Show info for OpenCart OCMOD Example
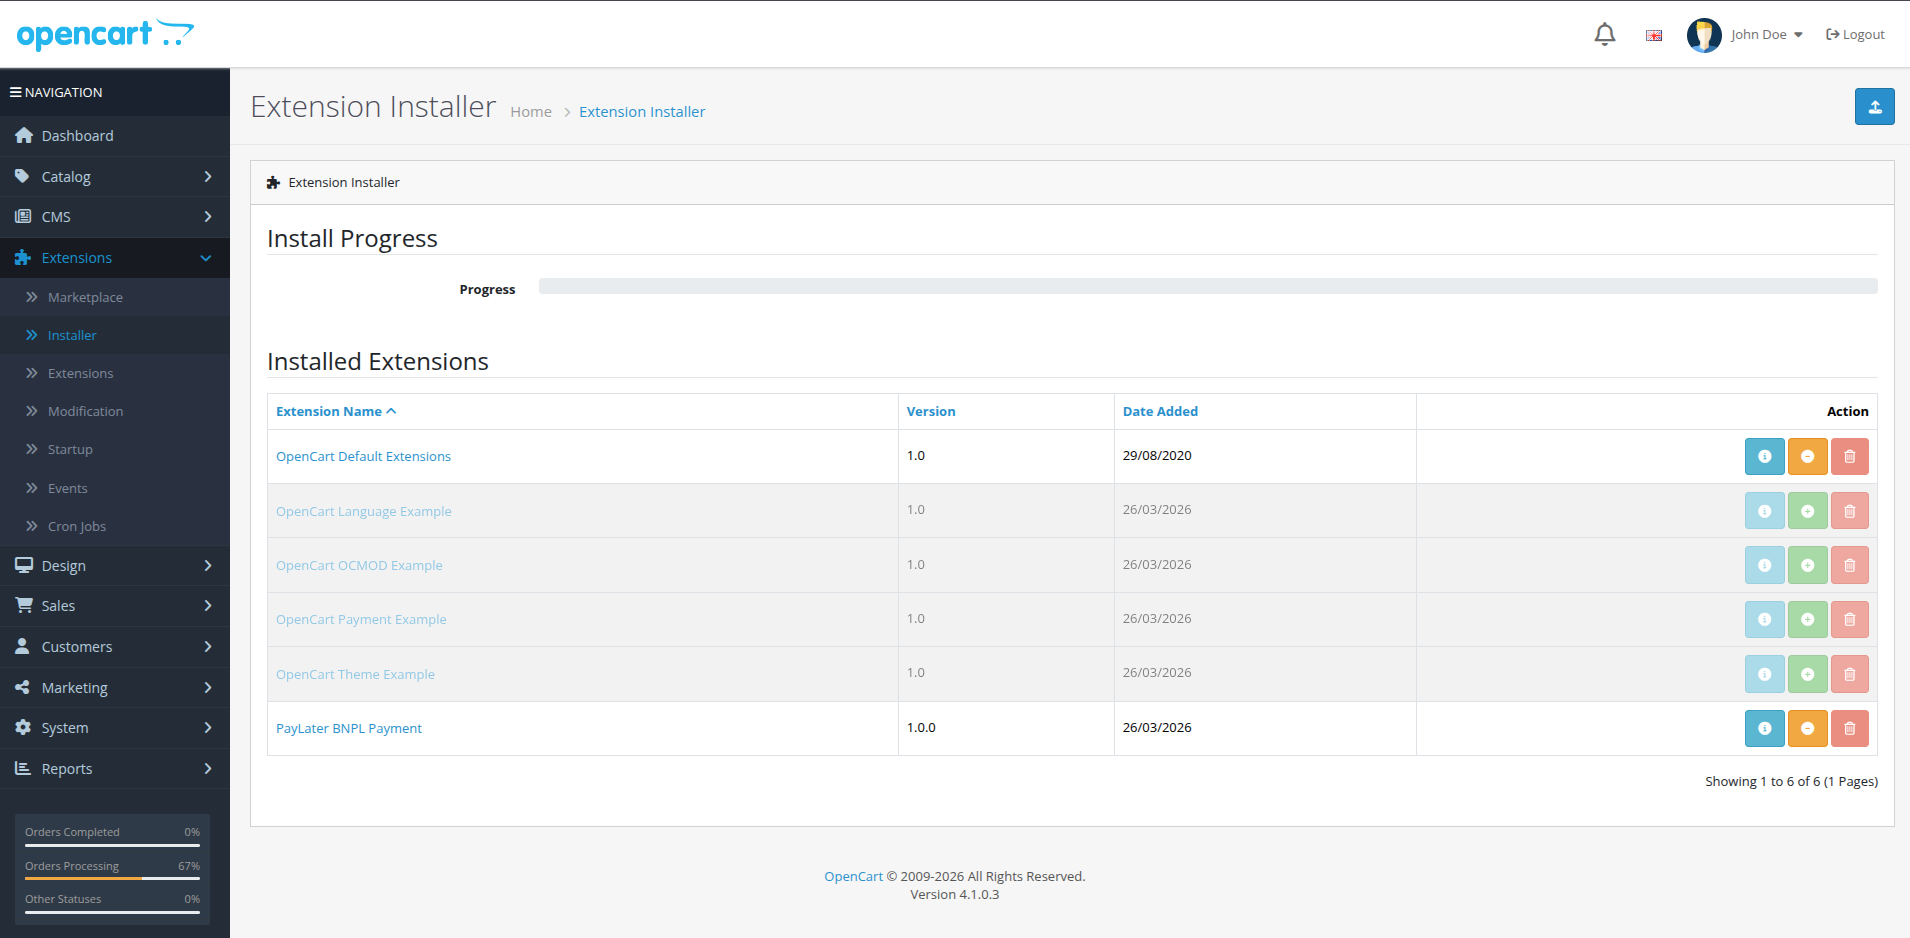 (1765, 565)
